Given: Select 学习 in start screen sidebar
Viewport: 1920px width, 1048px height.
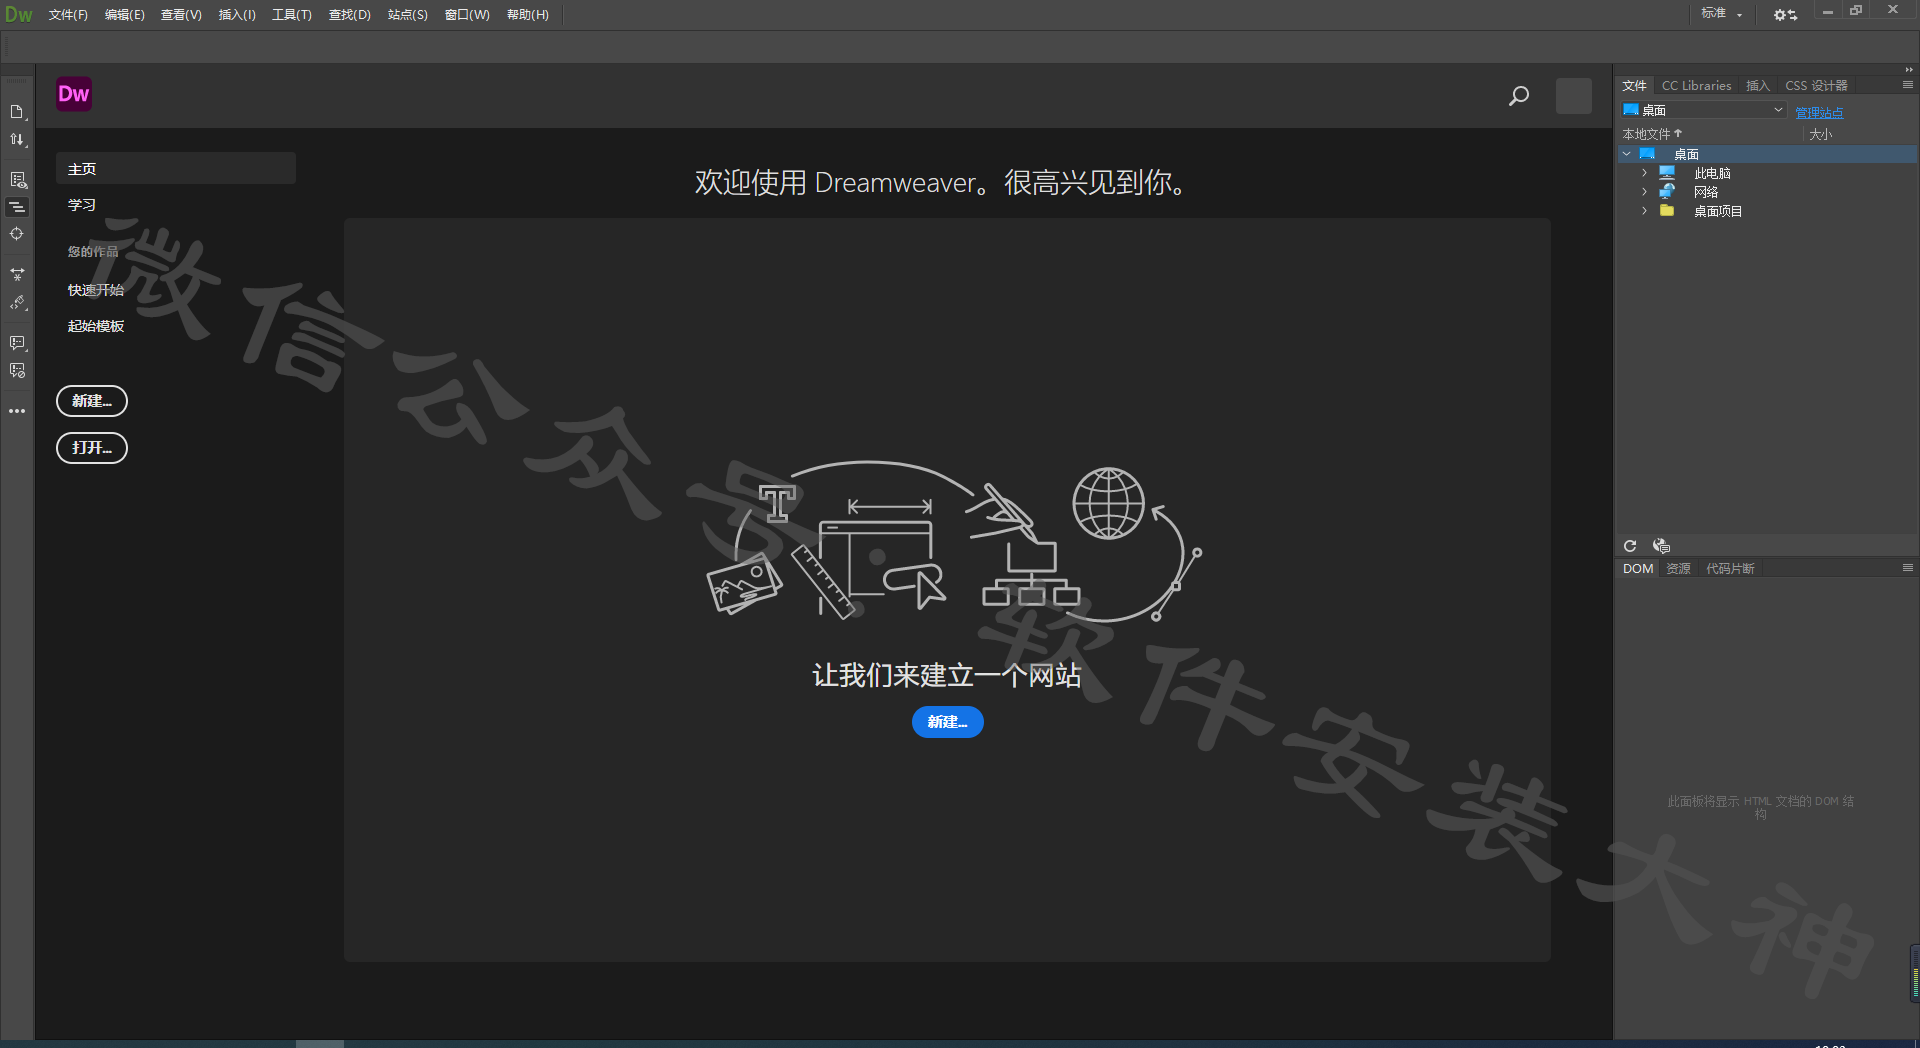Looking at the screenshot, I should pos(82,205).
